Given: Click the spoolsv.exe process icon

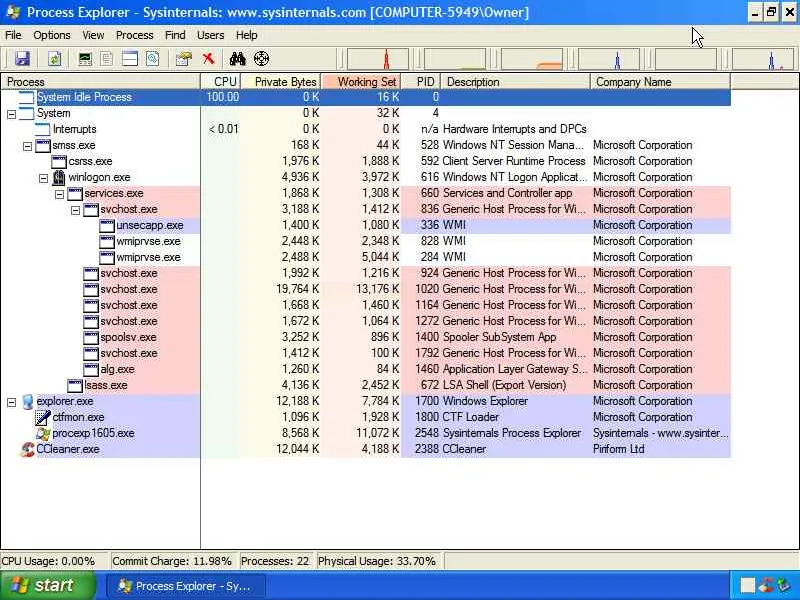Looking at the screenshot, I should 91,338.
